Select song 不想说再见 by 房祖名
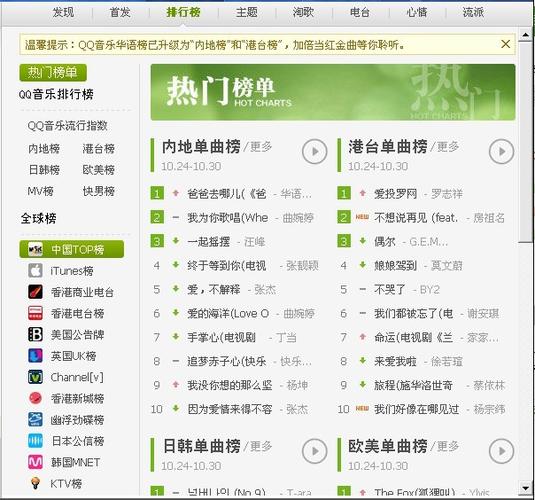 [416, 218]
